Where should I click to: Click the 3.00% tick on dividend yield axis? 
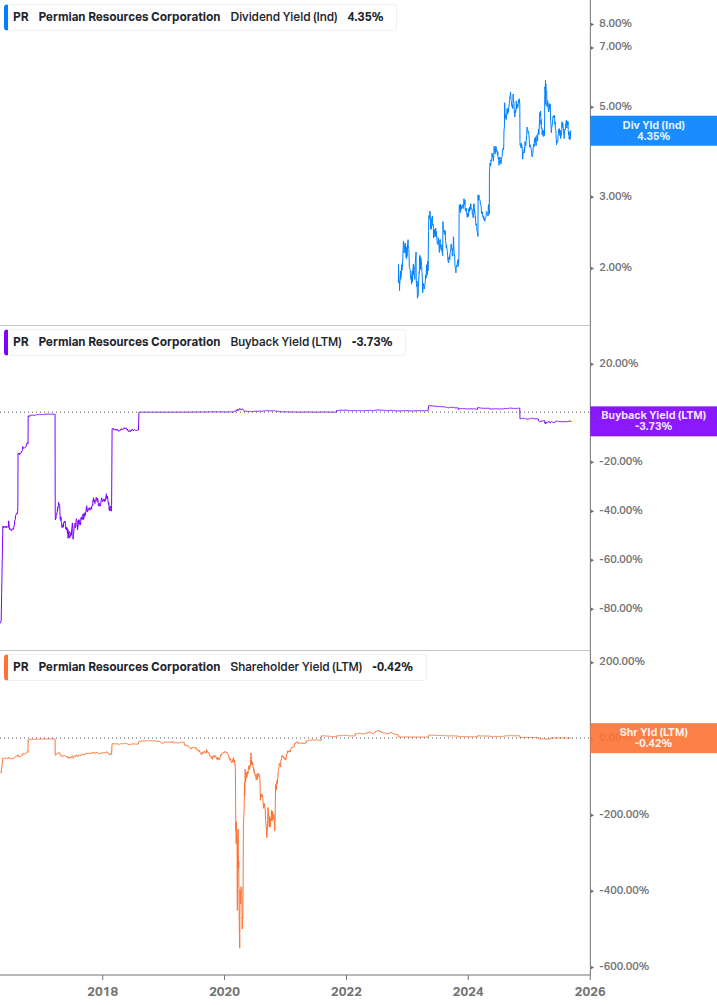coord(615,197)
